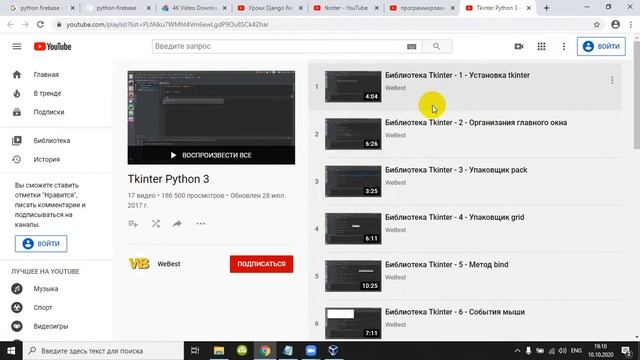The width and height of the screenshot is (640, 360).
Task: Open the YouTube apps grid icon
Action: click(x=541, y=47)
